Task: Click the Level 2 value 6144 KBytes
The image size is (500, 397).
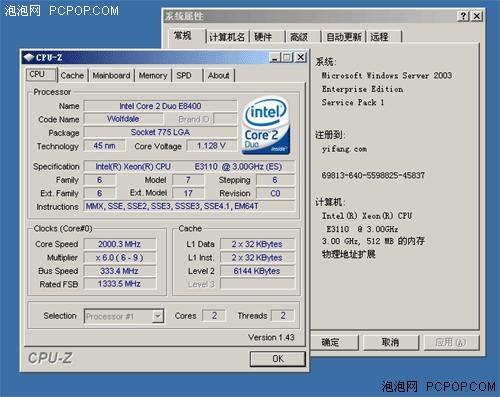Action: (257, 271)
